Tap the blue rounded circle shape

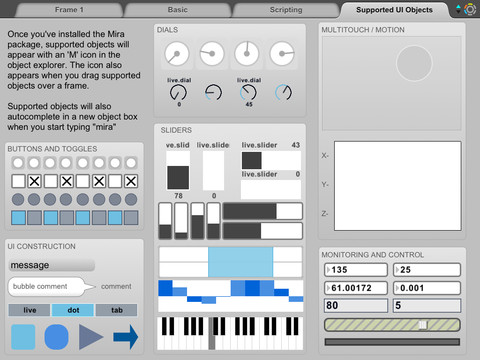pos(57,337)
